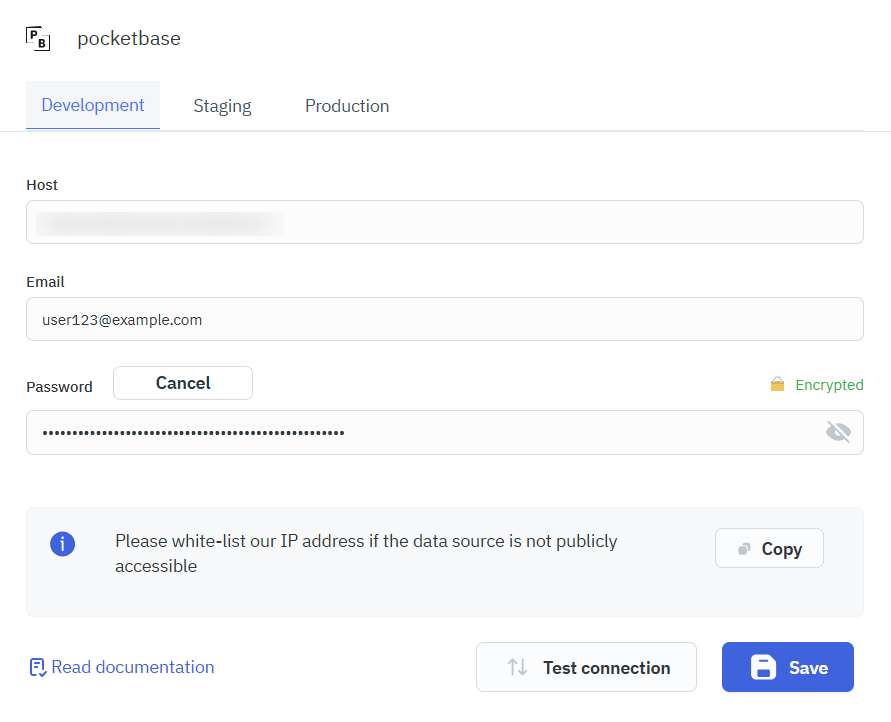This screenshot has height=722, width=891.
Task: Click inside the Email input field
Action: pos(445,319)
